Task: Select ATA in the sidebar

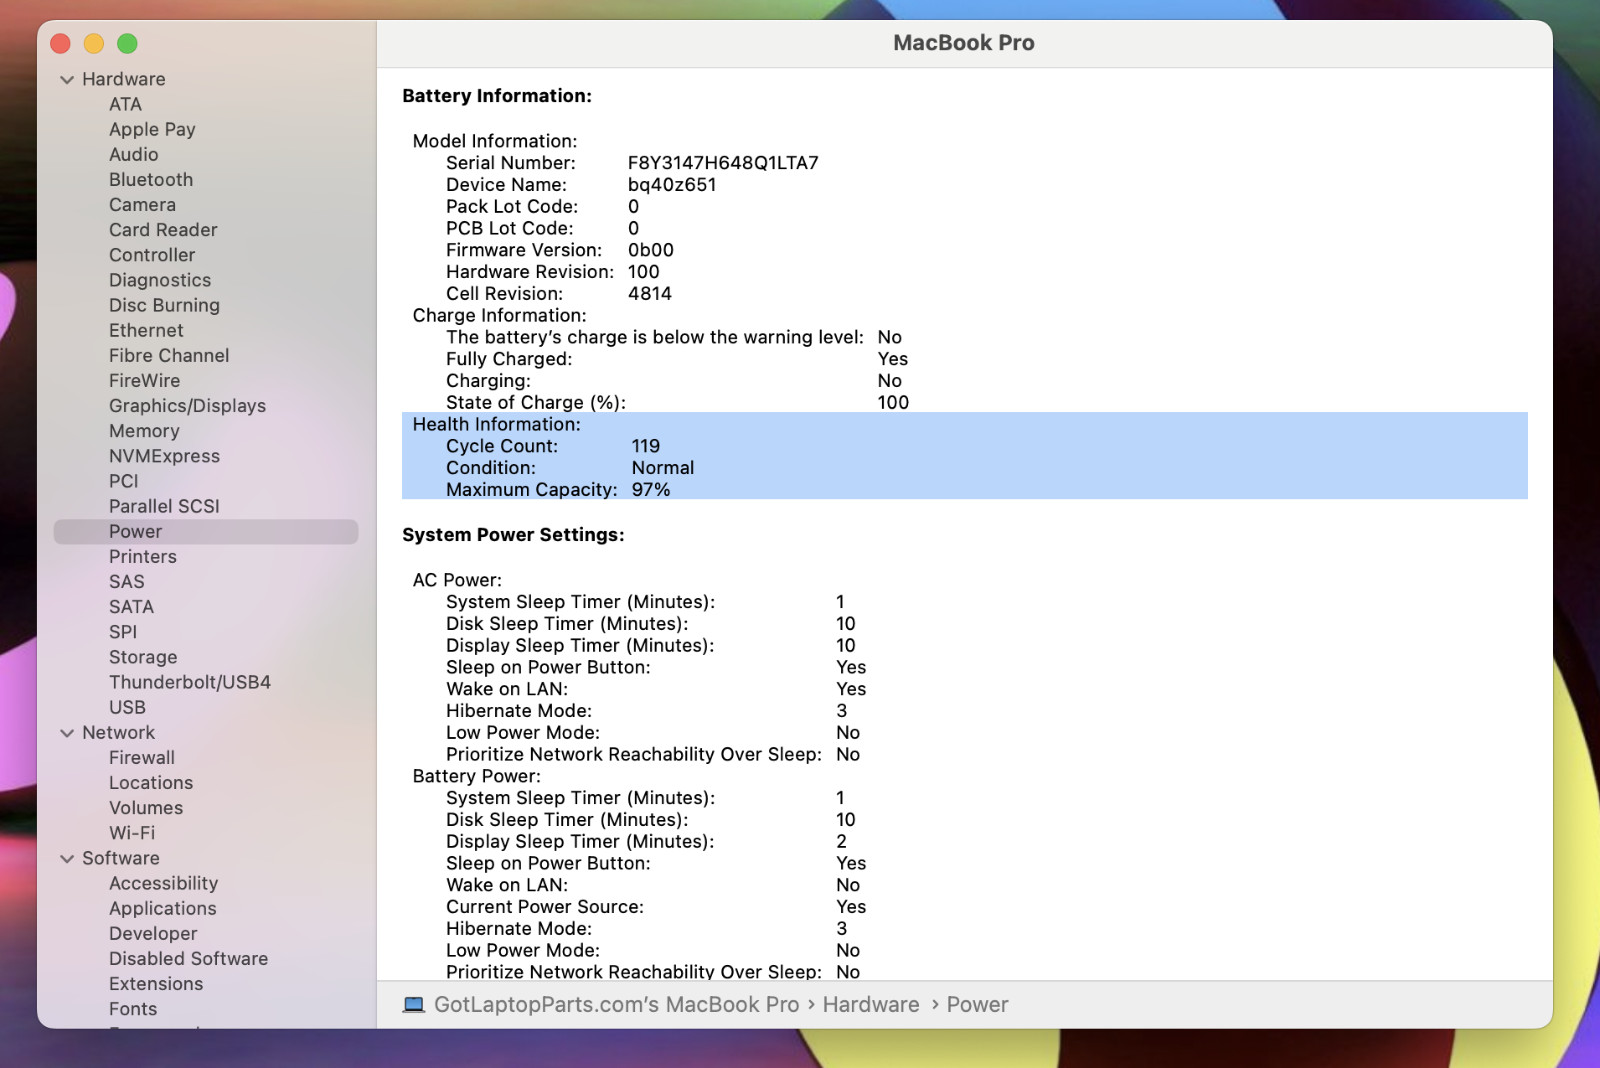Action: 125,104
